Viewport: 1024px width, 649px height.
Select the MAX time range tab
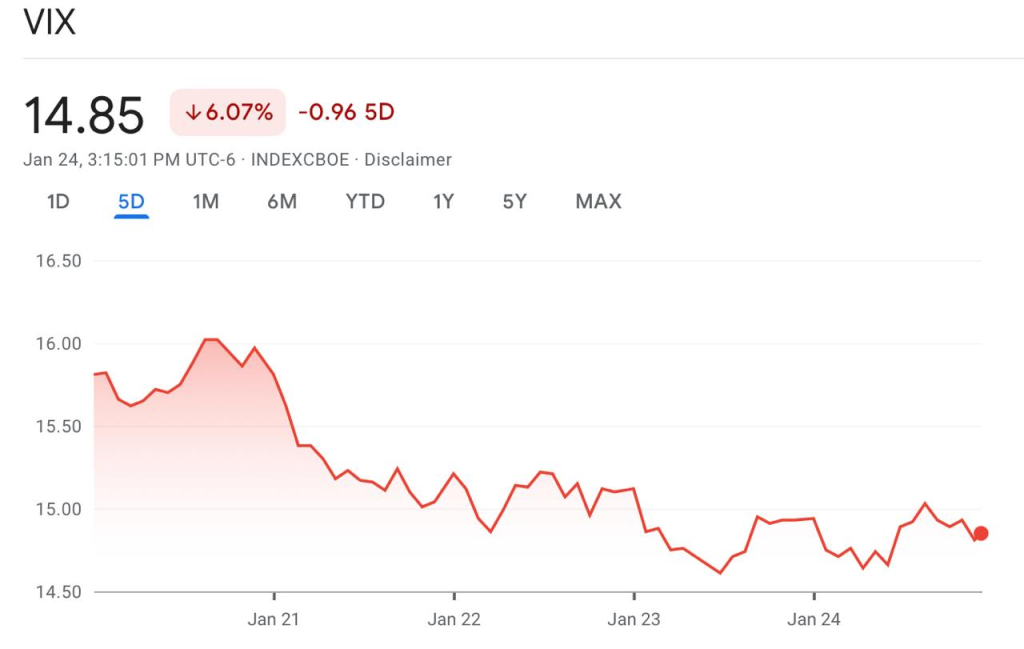598,201
